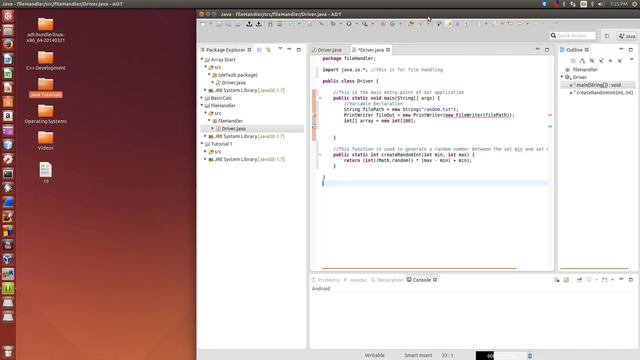Switch to the Problems tab
Image resolution: width=640 pixels, height=360 pixels.
325,280
